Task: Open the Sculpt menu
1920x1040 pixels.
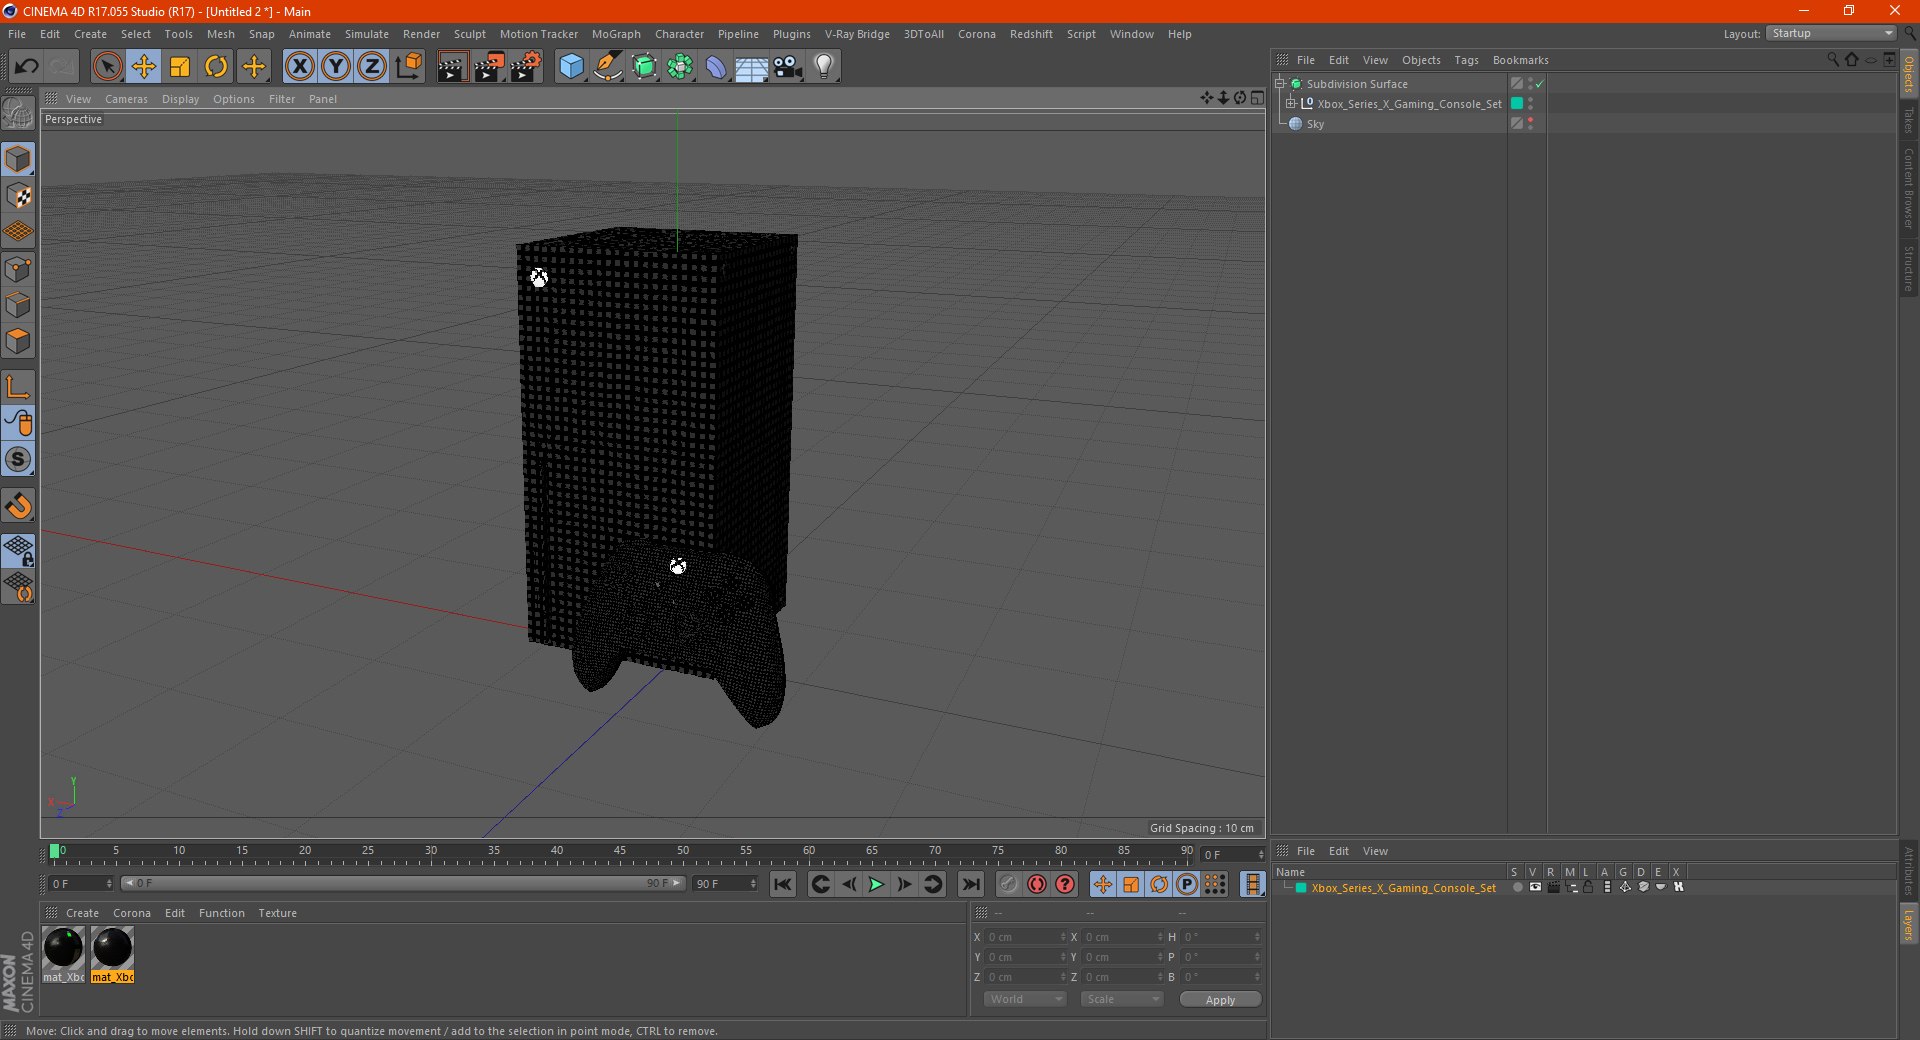Action: [469, 34]
